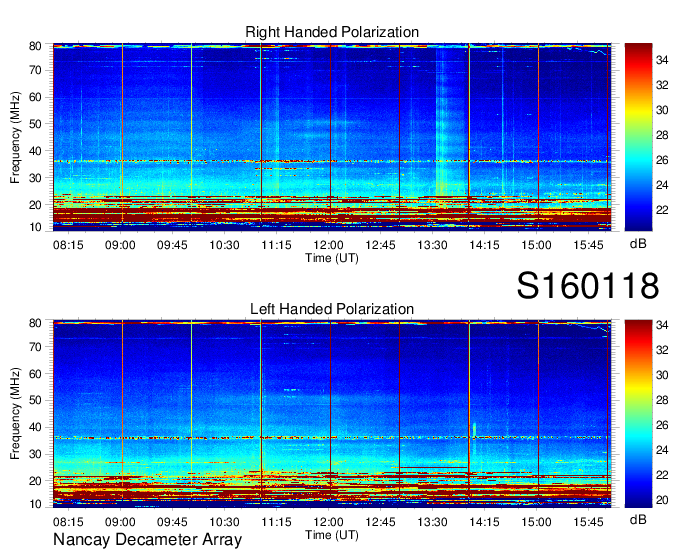Click the 40 MHz tick on right-handed plot

click(x=35, y=151)
